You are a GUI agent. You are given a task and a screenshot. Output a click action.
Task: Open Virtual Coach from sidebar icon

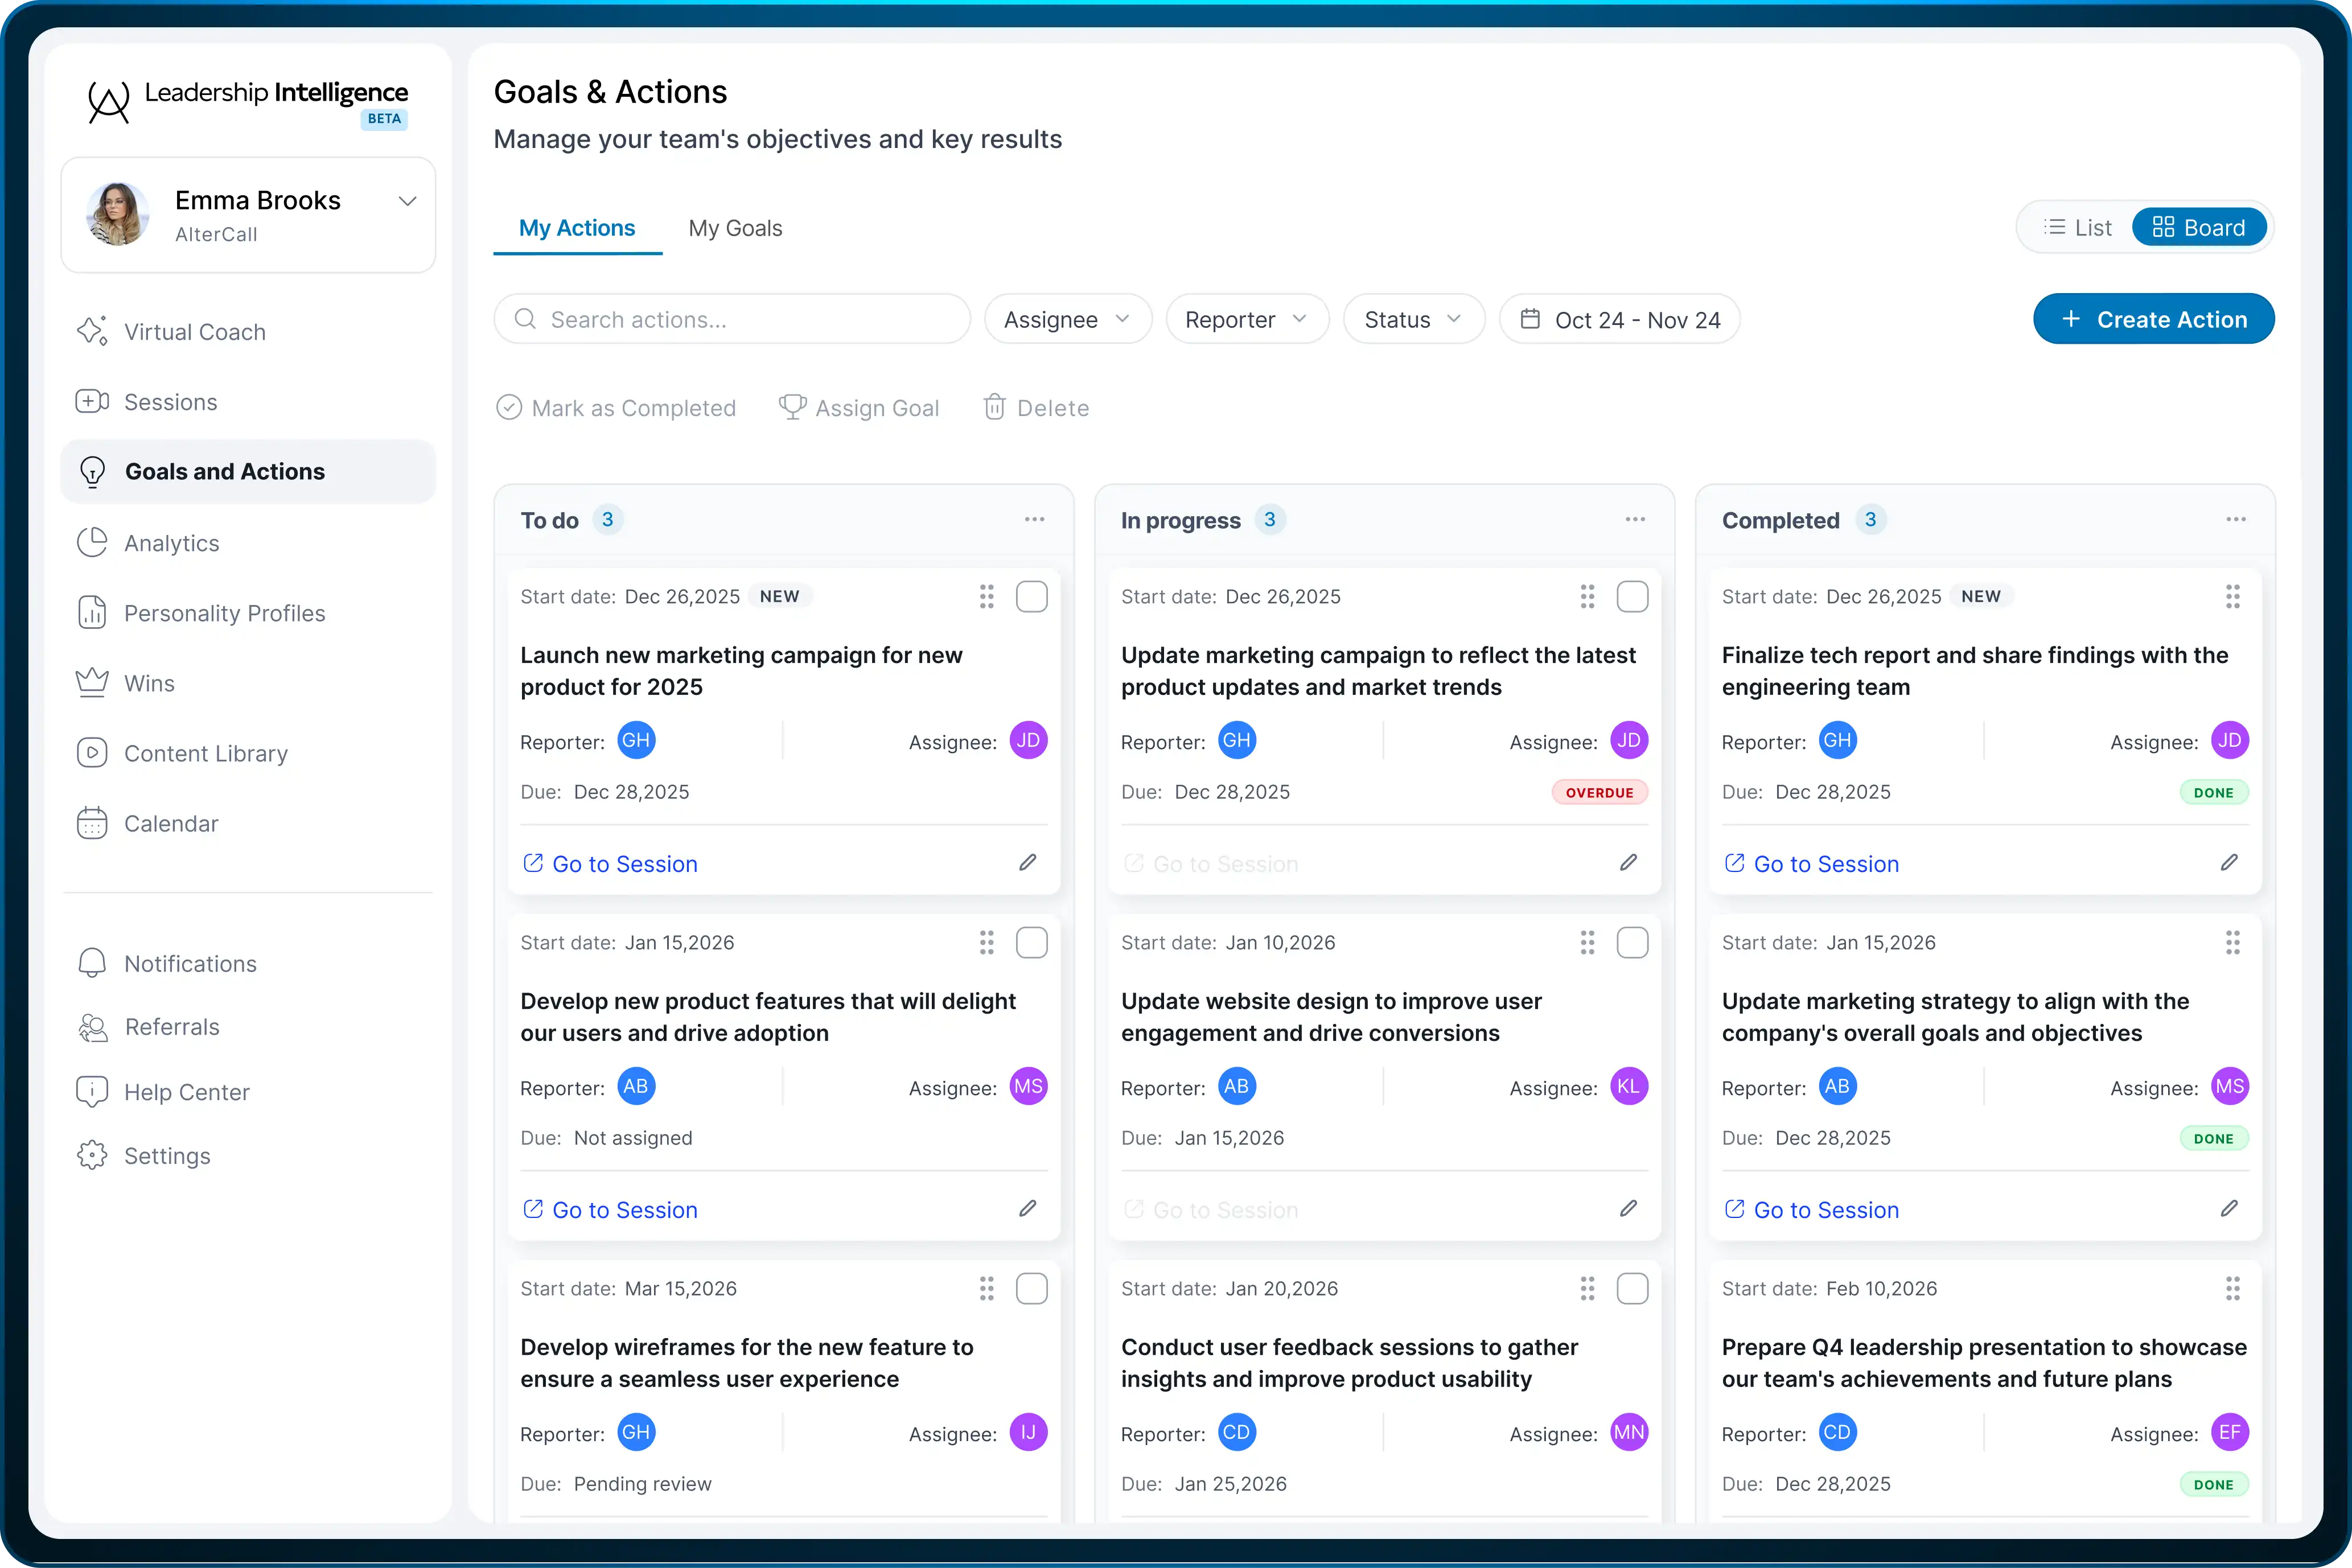pyautogui.click(x=92, y=331)
